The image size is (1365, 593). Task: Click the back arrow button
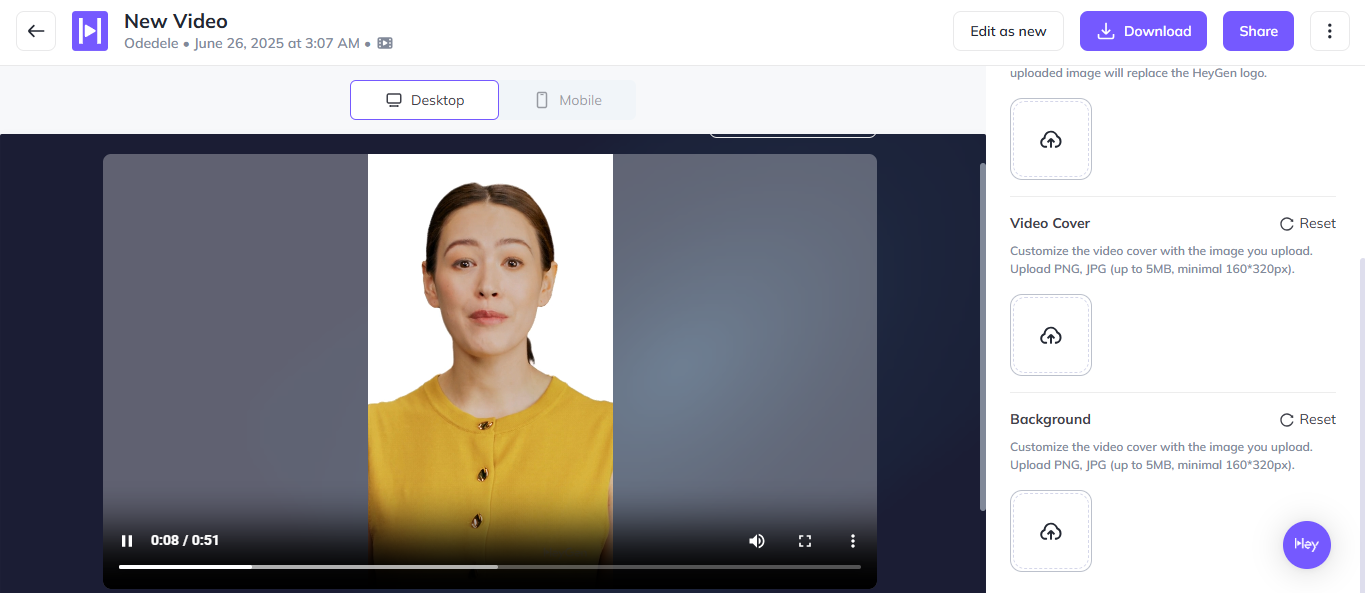pos(36,31)
